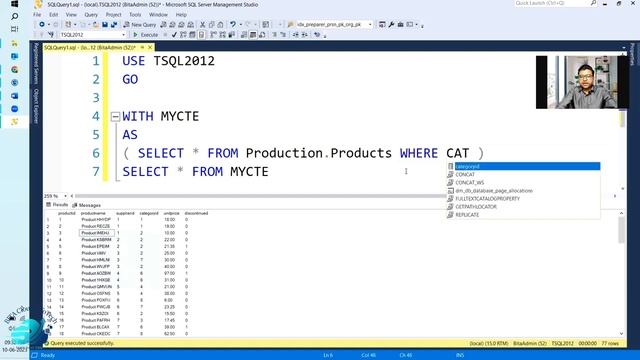The image size is (640, 360).
Task: Open the Query menu
Action: (x=91, y=14)
